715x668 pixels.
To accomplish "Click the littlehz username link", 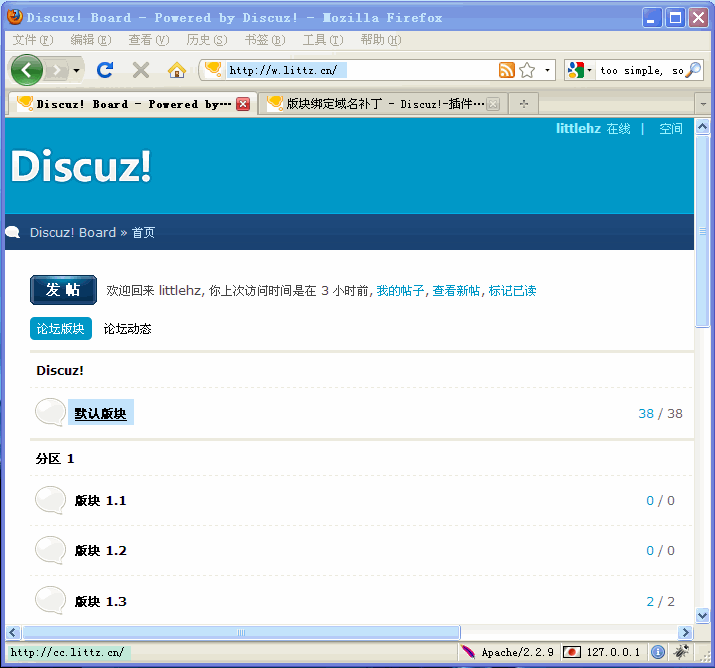I will (x=578, y=129).
